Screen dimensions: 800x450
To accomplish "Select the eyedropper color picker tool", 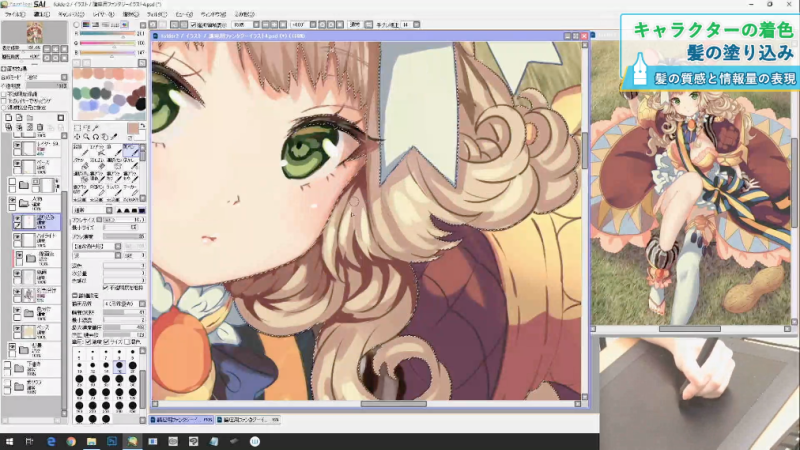I will click(114, 137).
